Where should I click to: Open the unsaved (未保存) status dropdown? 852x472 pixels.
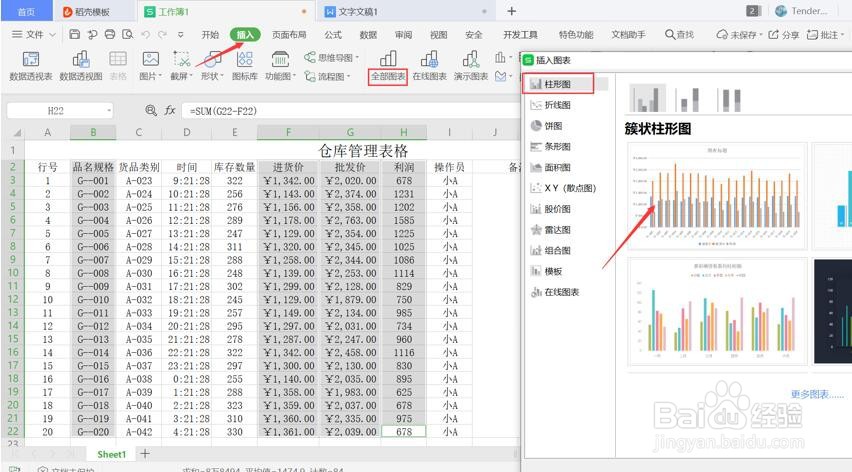pyautogui.click(x=740, y=35)
